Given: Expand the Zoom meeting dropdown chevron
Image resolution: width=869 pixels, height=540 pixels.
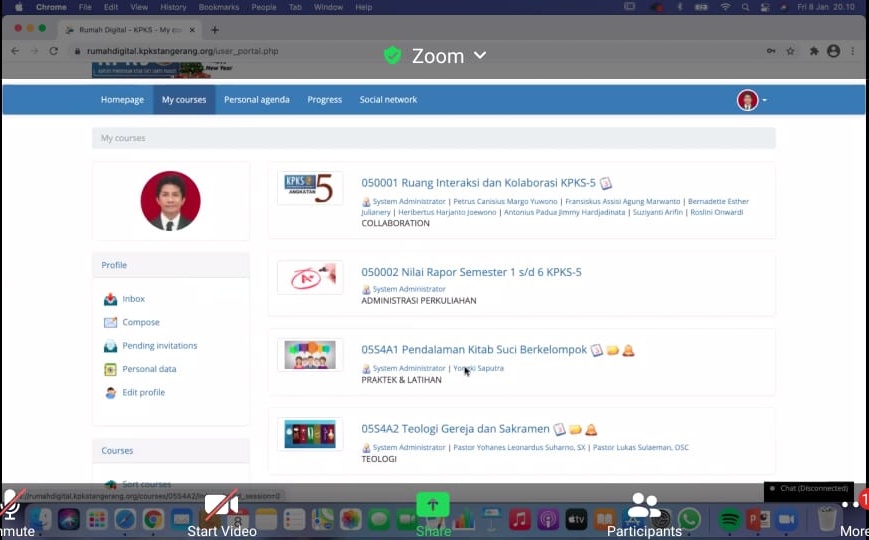Looking at the screenshot, I should [480, 55].
